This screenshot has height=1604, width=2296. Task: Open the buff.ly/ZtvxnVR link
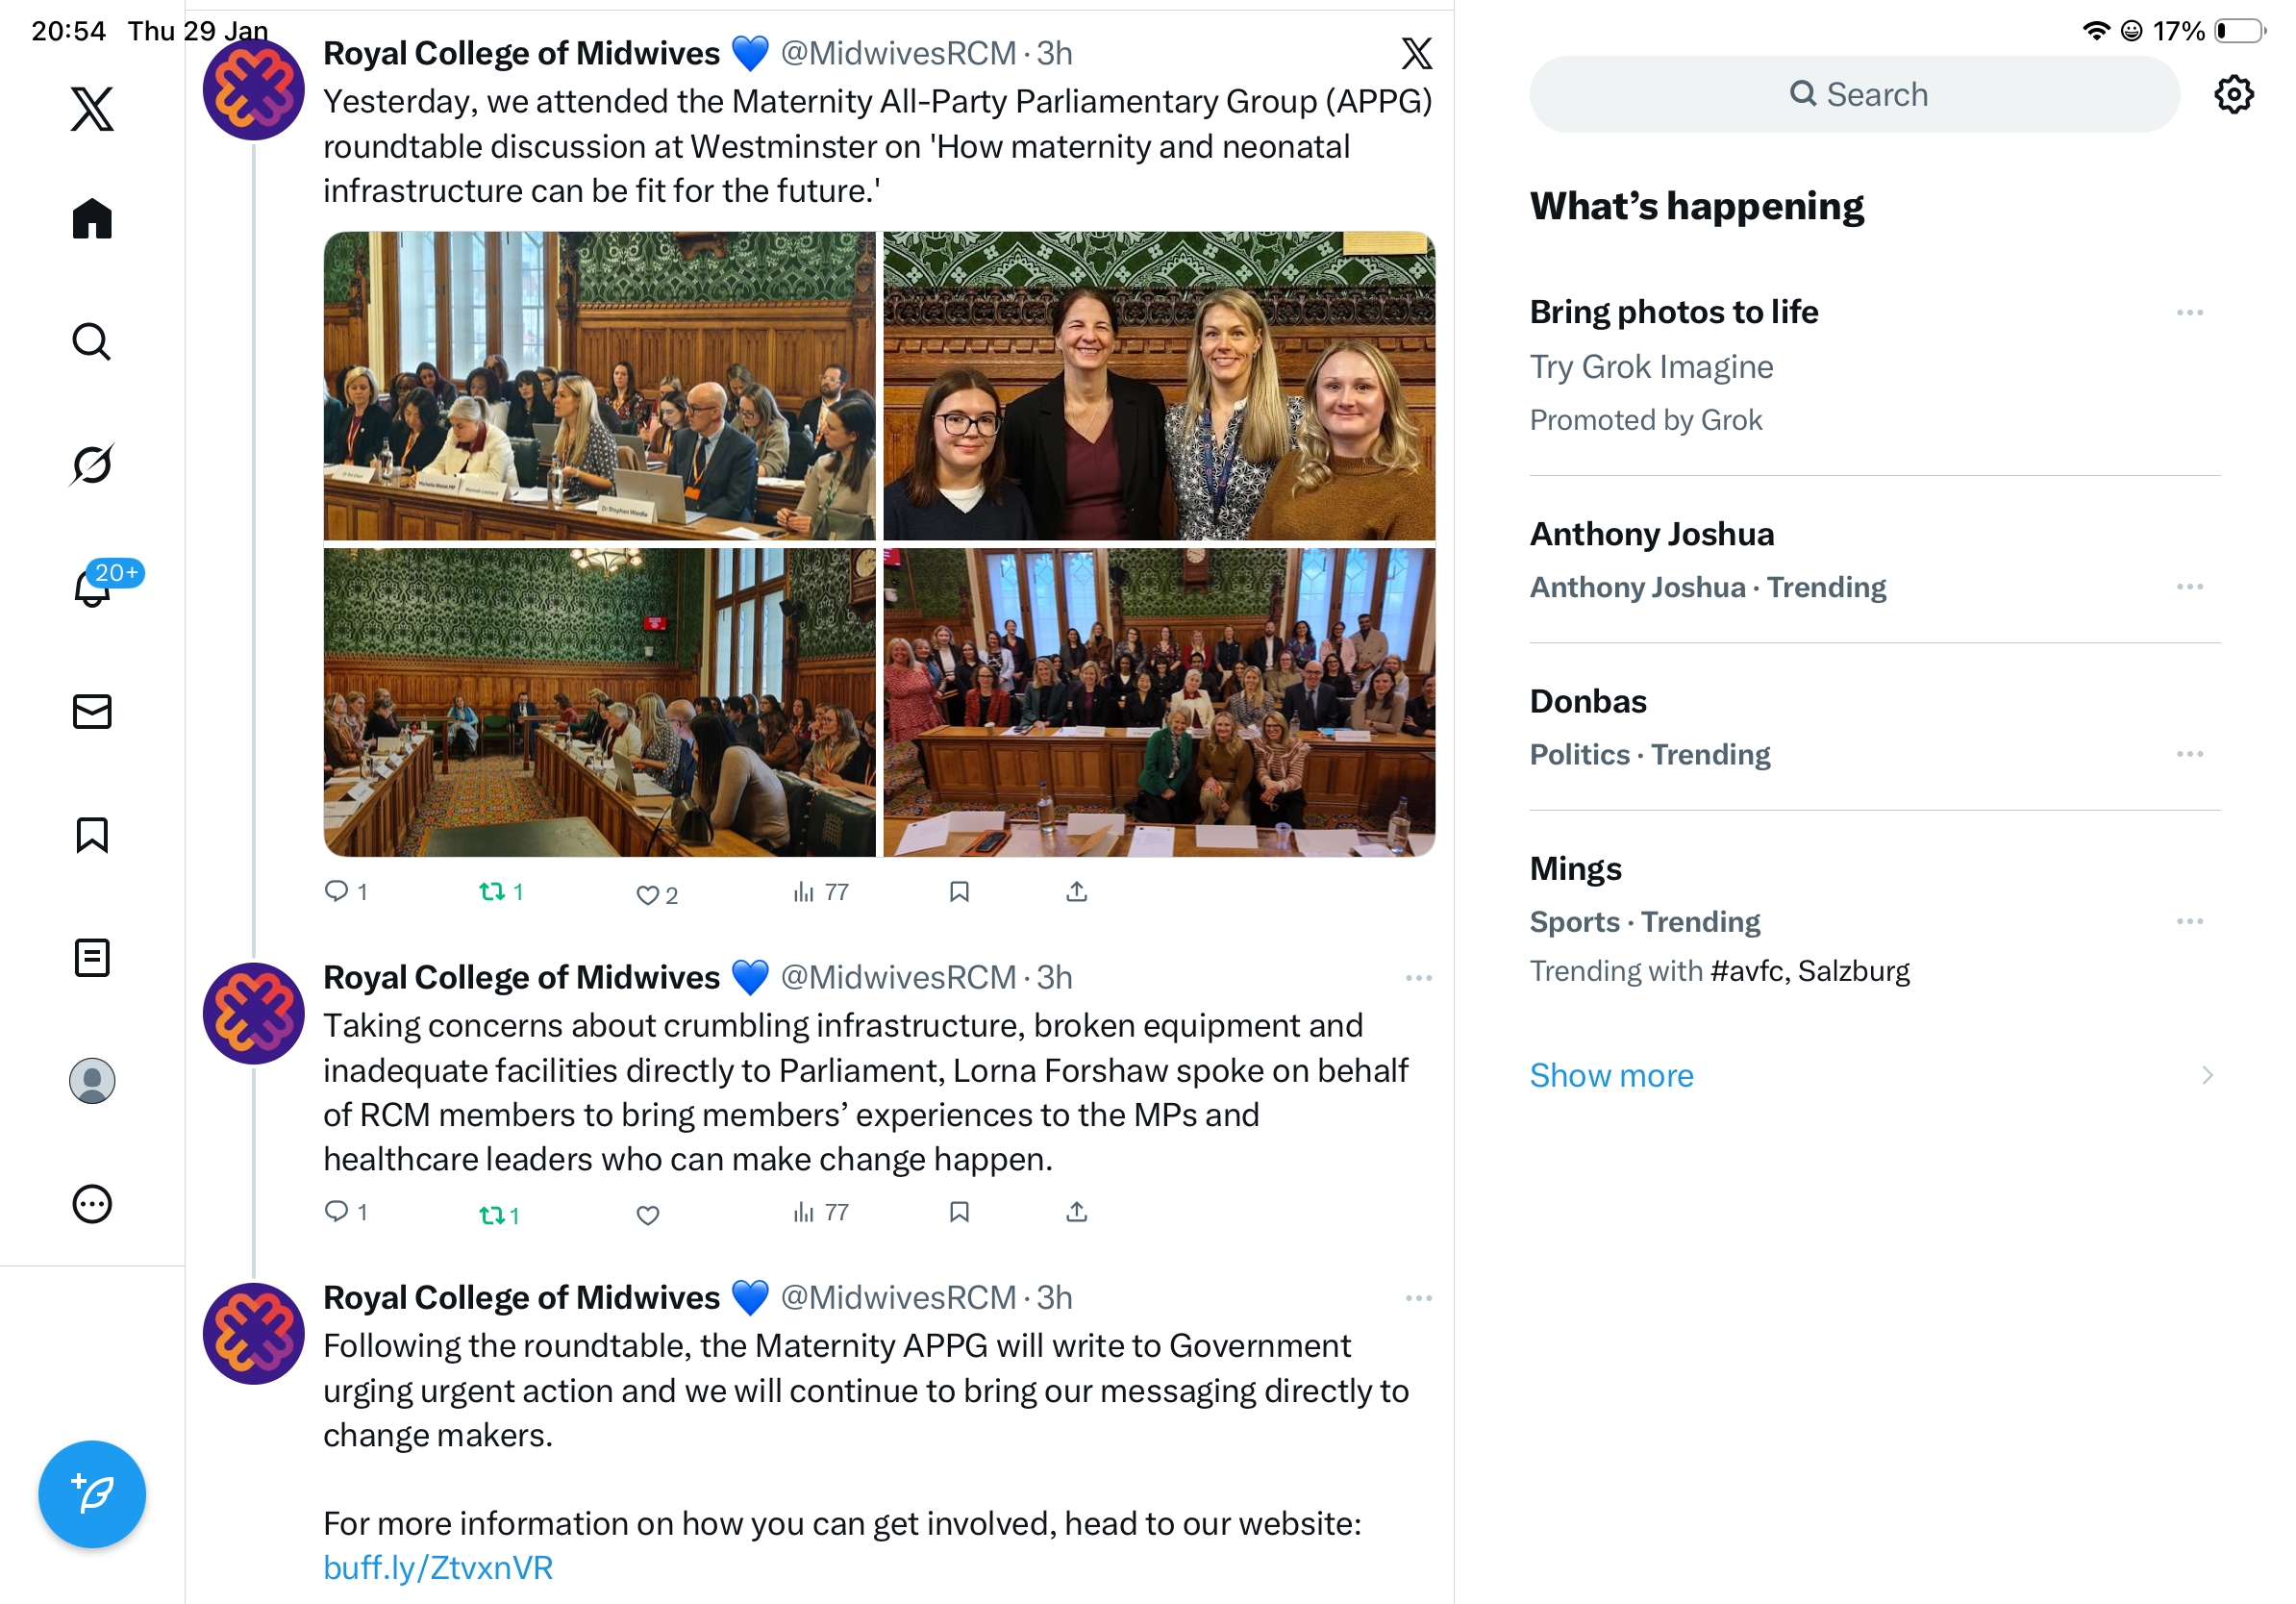438,1567
